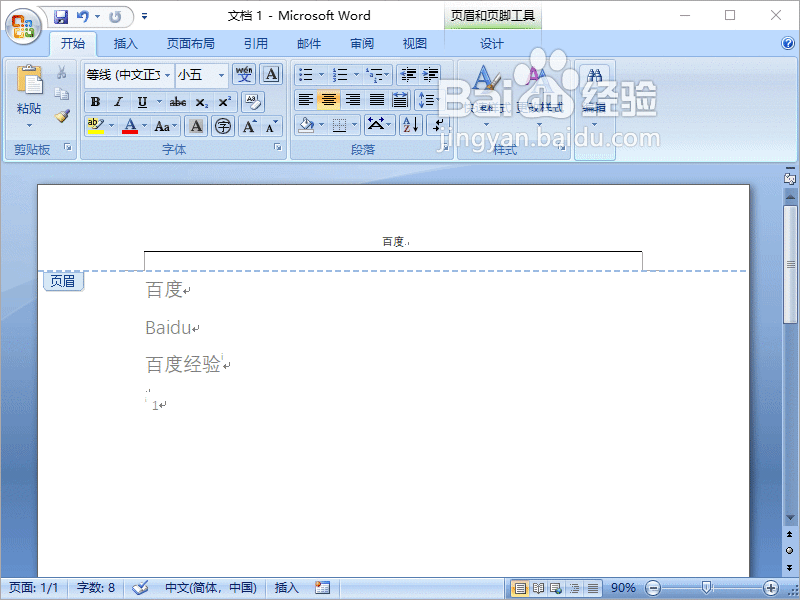This screenshot has width=800, height=600.
Task: Click the macro recording icon in the status bar
Action: pyautogui.click(x=322, y=588)
